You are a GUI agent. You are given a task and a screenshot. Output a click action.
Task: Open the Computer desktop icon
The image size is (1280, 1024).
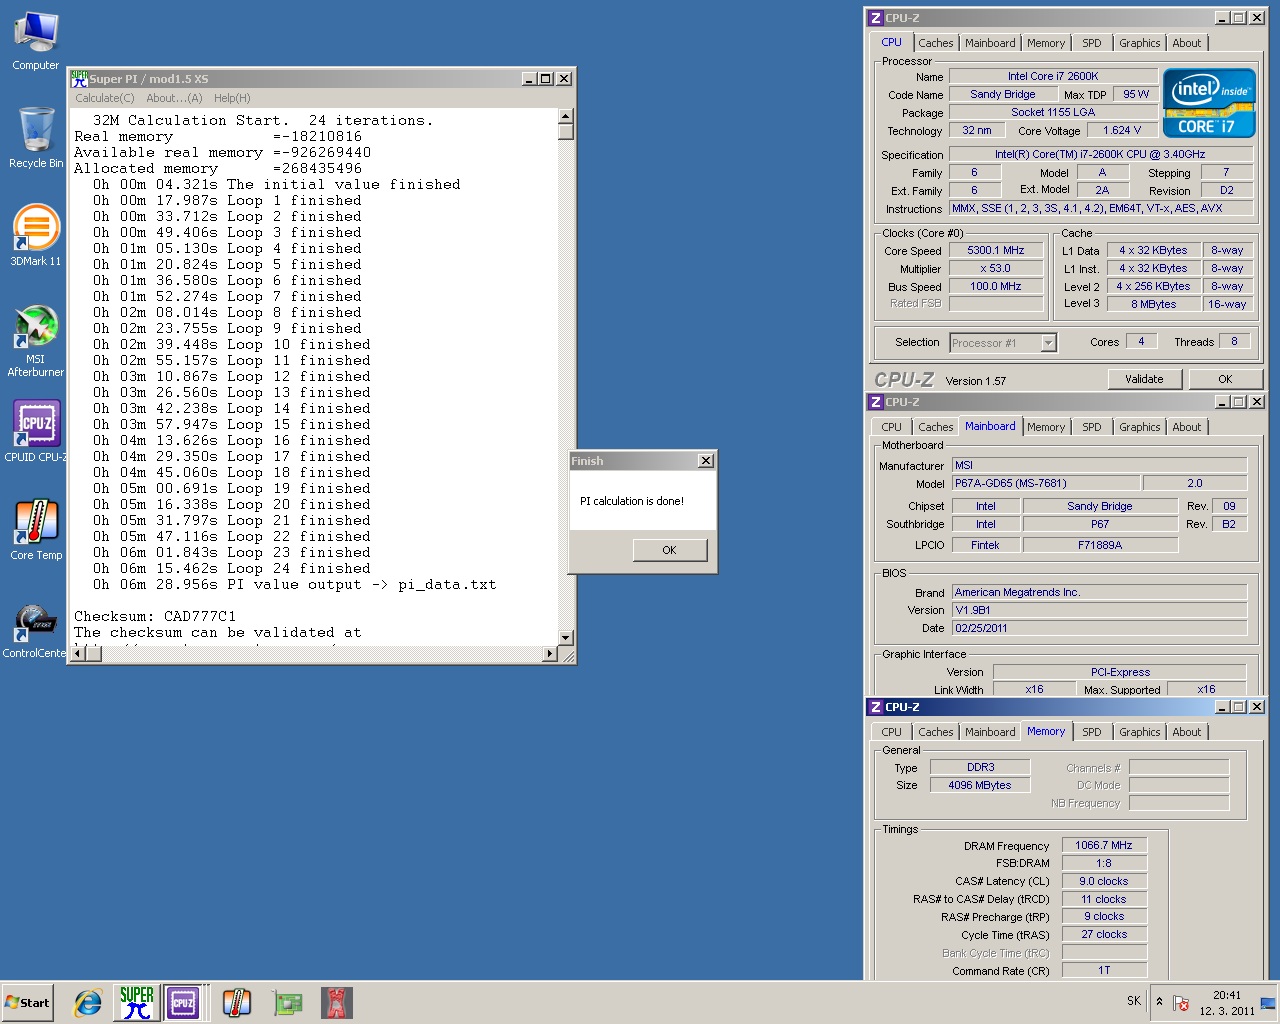pyautogui.click(x=36, y=40)
